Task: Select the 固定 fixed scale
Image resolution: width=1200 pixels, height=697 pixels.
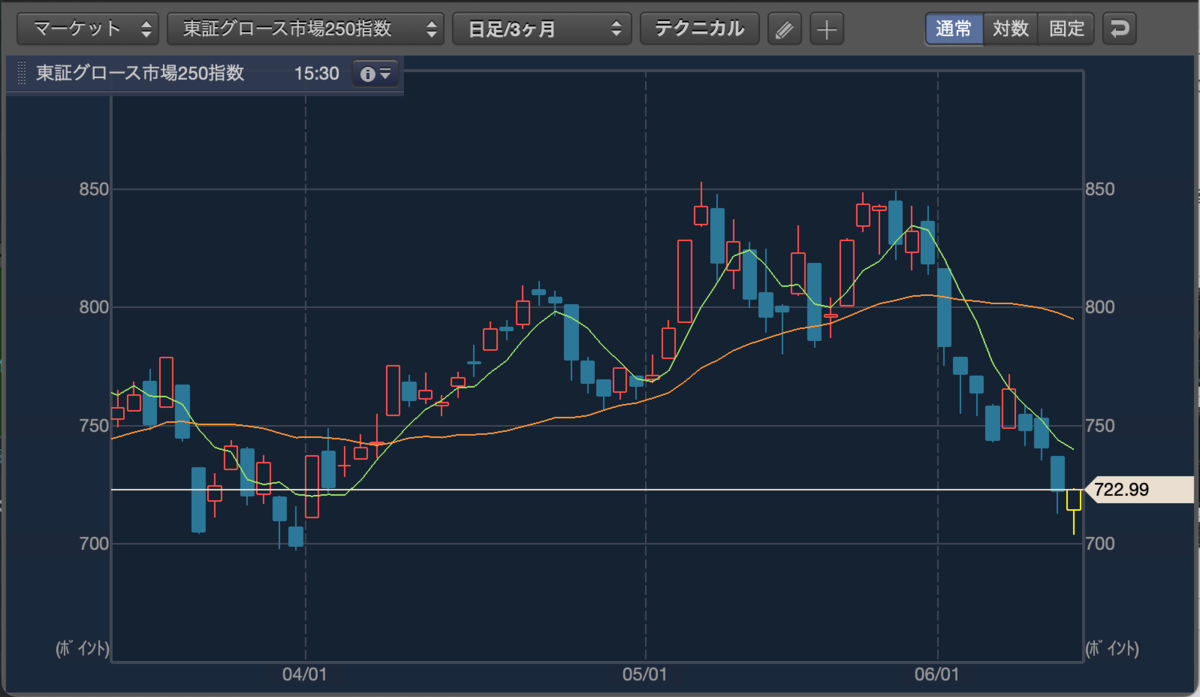Action: (1067, 28)
